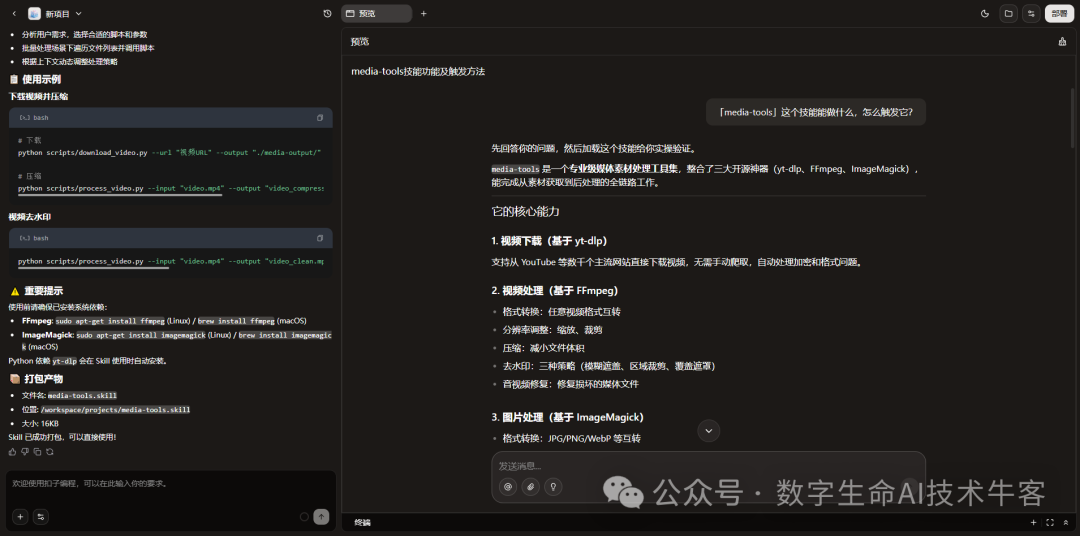Viewport: 1080px width, 536px height.
Task: Add attachment with plus in left input
Action: (x=20, y=517)
